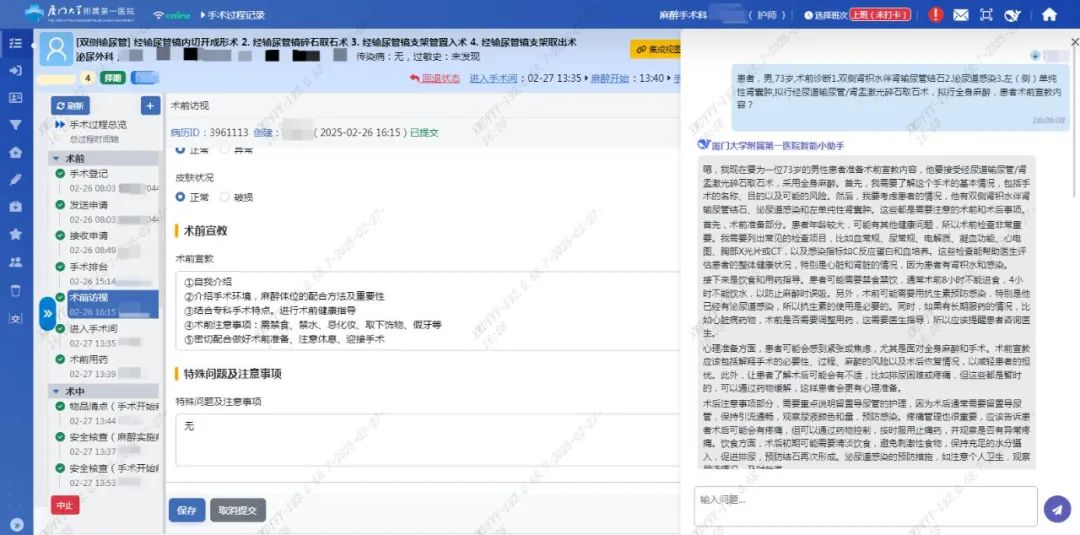Screen dimensions: 1080x535
Task: Click the star icon in left sidebar
Action: coord(15,234)
